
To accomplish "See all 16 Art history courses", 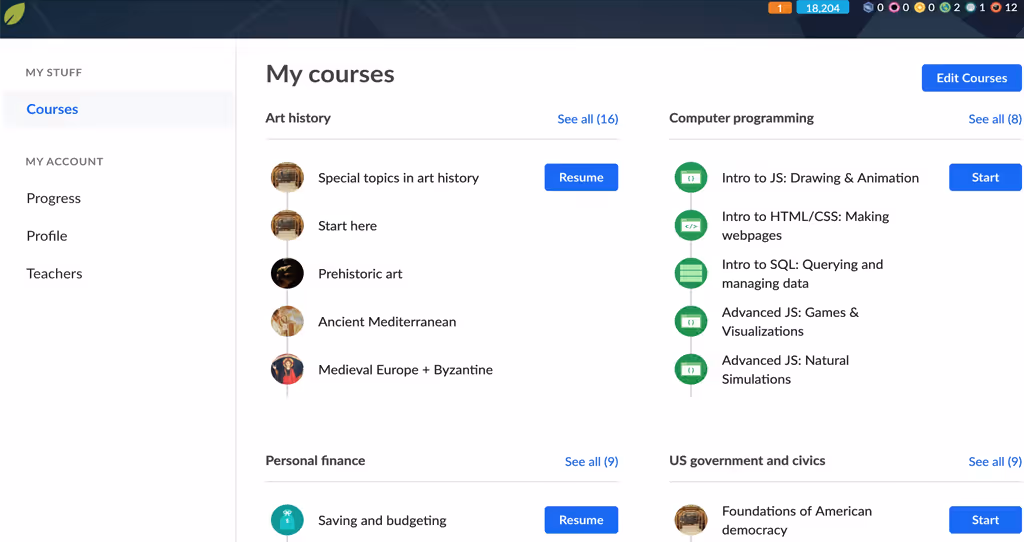I will point(588,119).
